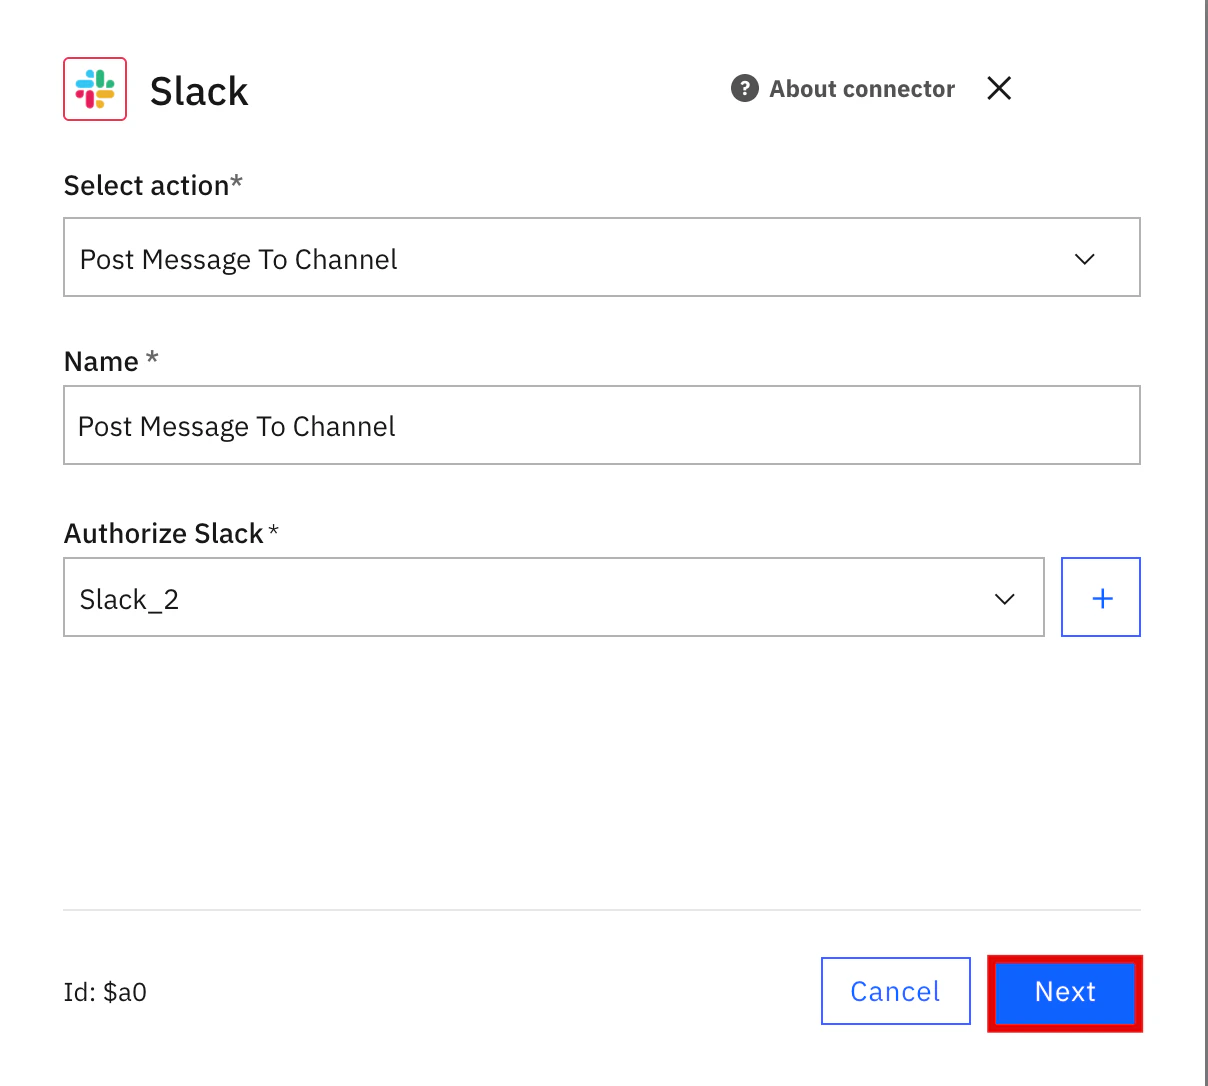The width and height of the screenshot is (1208, 1086).
Task: Click the About connector link text
Action: tap(862, 89)
